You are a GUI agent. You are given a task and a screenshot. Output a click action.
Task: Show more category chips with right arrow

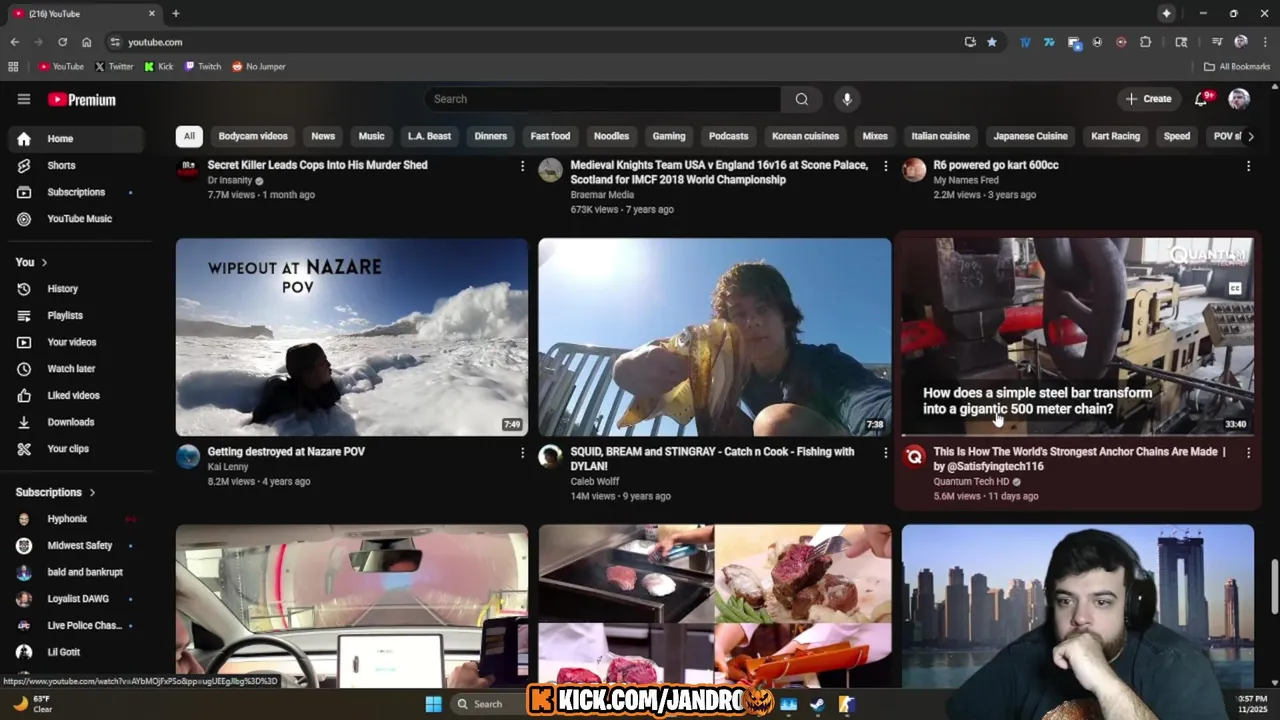[1250, 136]
